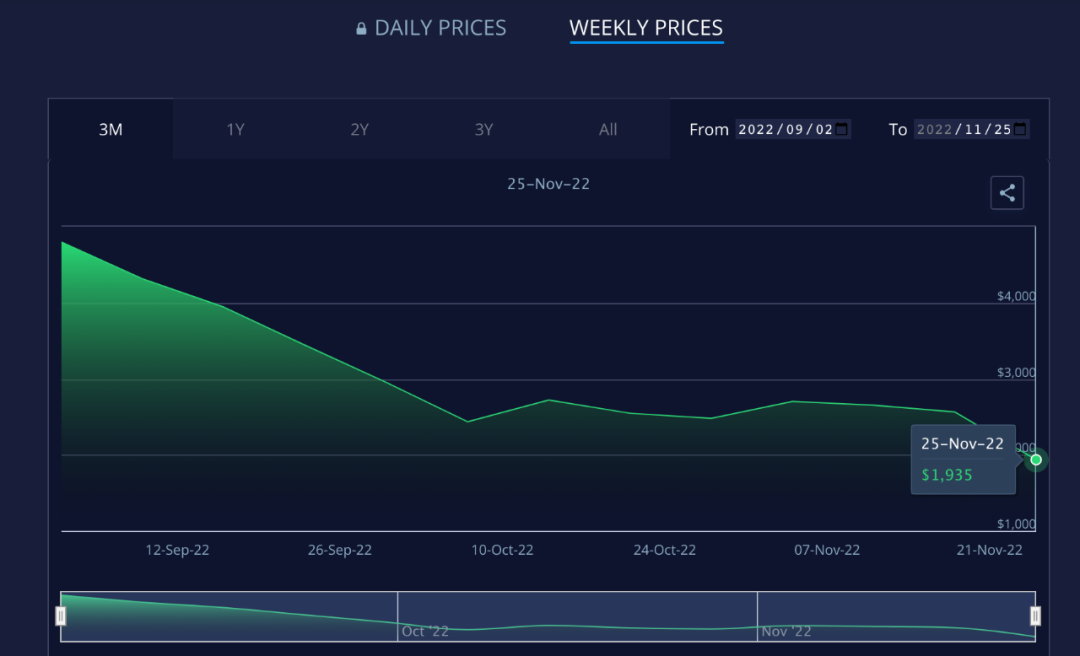Image resolution: width=1080 pixels, height=656 pixels.
Task: Click the From date input field
Action: click(785, 129)
